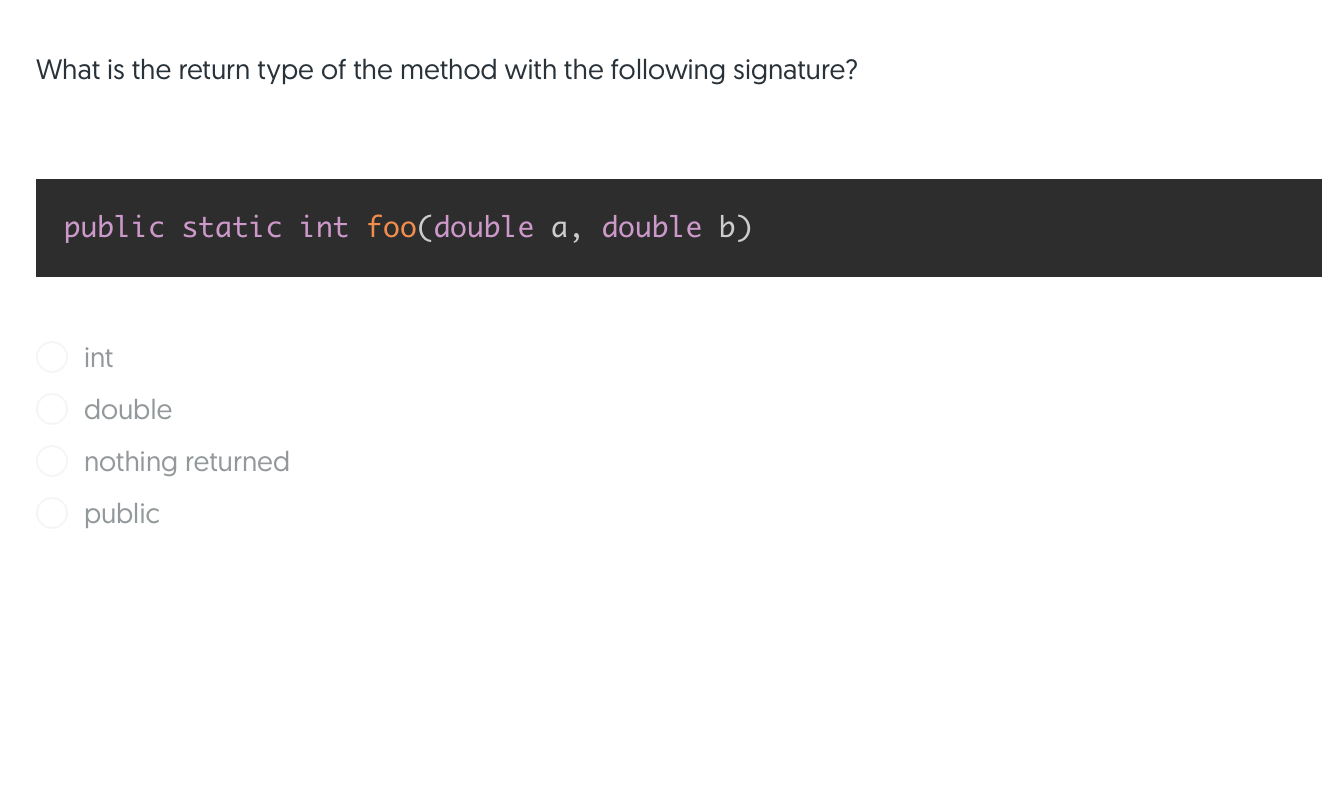Viewport: 1322px width, 799px height.
Task: Click the parameter 'a' in the signature
Action: point(559,227)
